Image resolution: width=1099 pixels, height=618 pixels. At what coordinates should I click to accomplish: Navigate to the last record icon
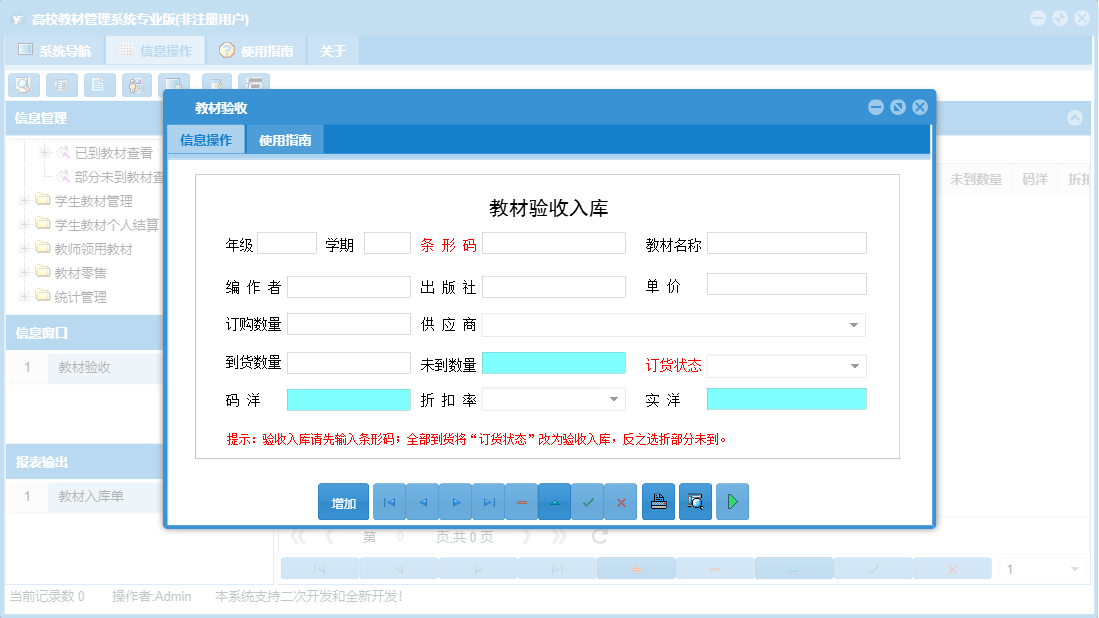(x=489, y=501)
